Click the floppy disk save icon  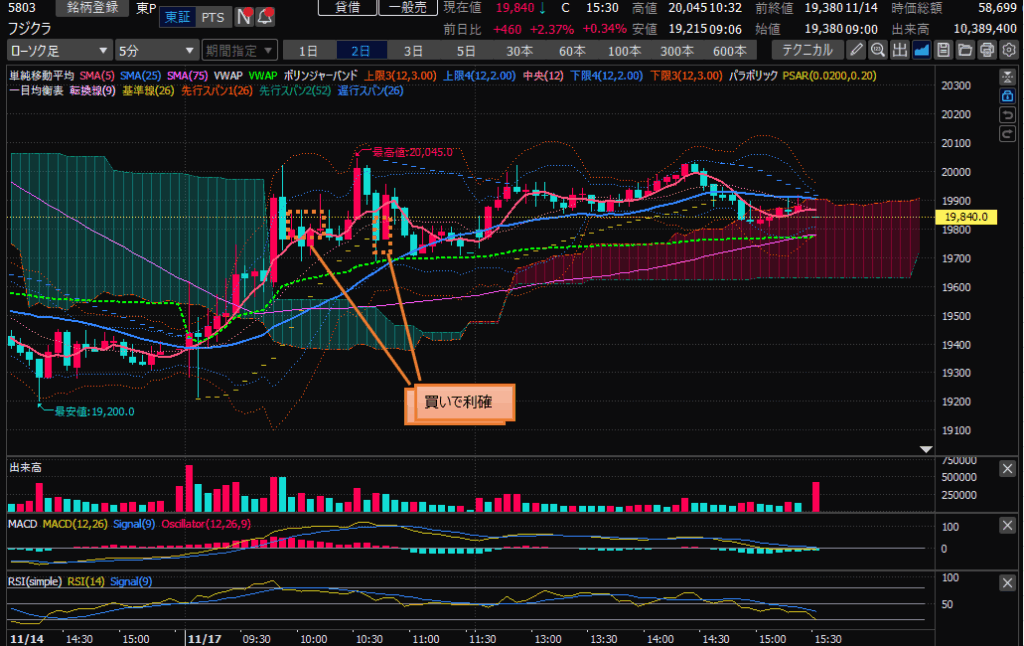943,50
